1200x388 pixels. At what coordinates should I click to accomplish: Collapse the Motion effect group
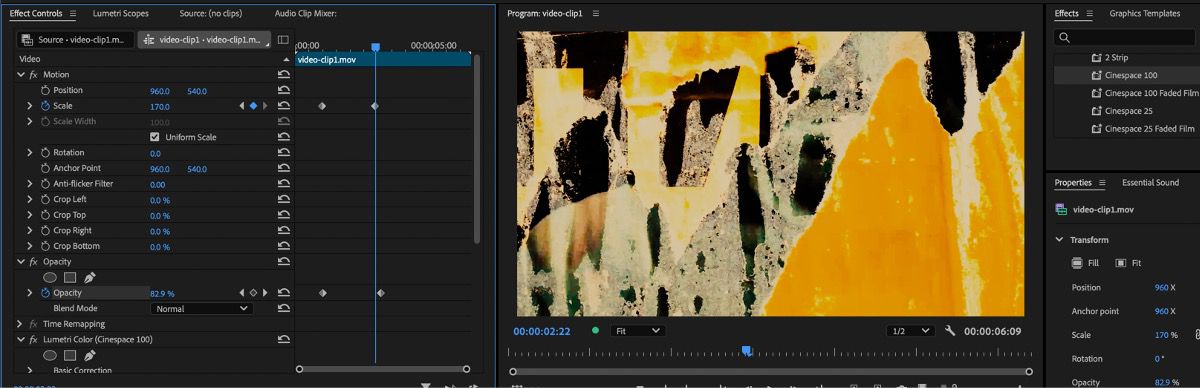point(20,75)
